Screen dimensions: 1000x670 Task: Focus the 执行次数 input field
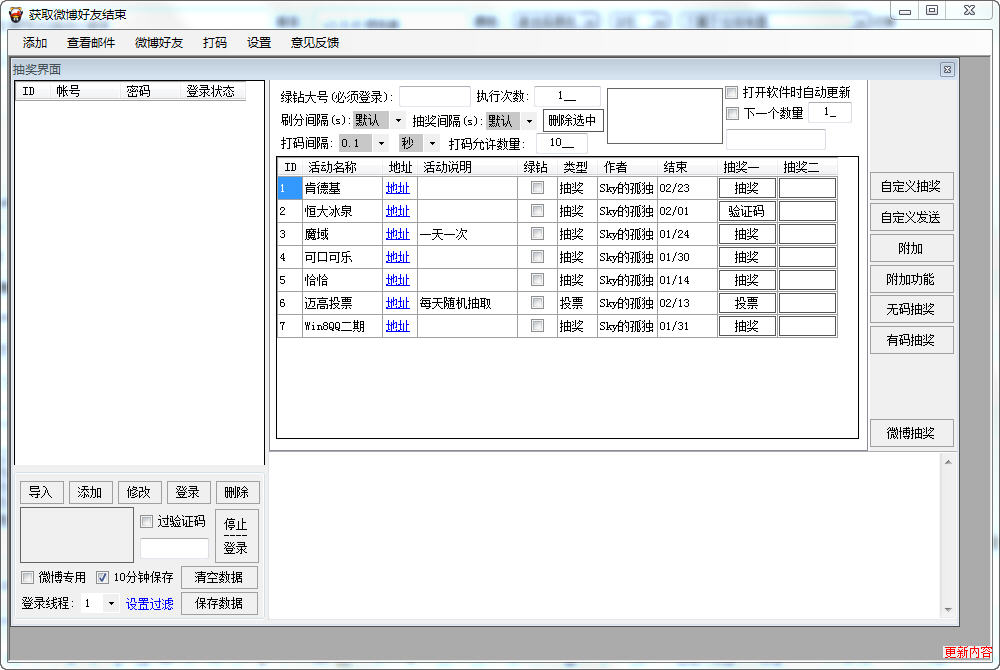pos(567,96)
